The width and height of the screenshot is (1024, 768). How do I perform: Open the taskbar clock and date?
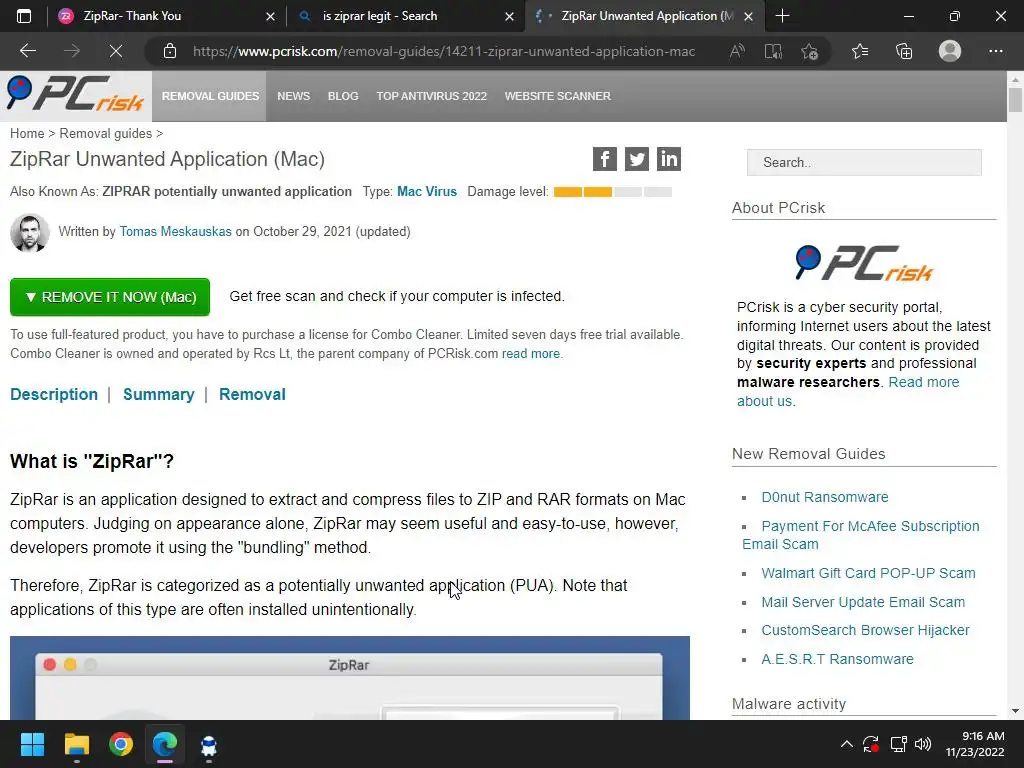coord(975,744)
